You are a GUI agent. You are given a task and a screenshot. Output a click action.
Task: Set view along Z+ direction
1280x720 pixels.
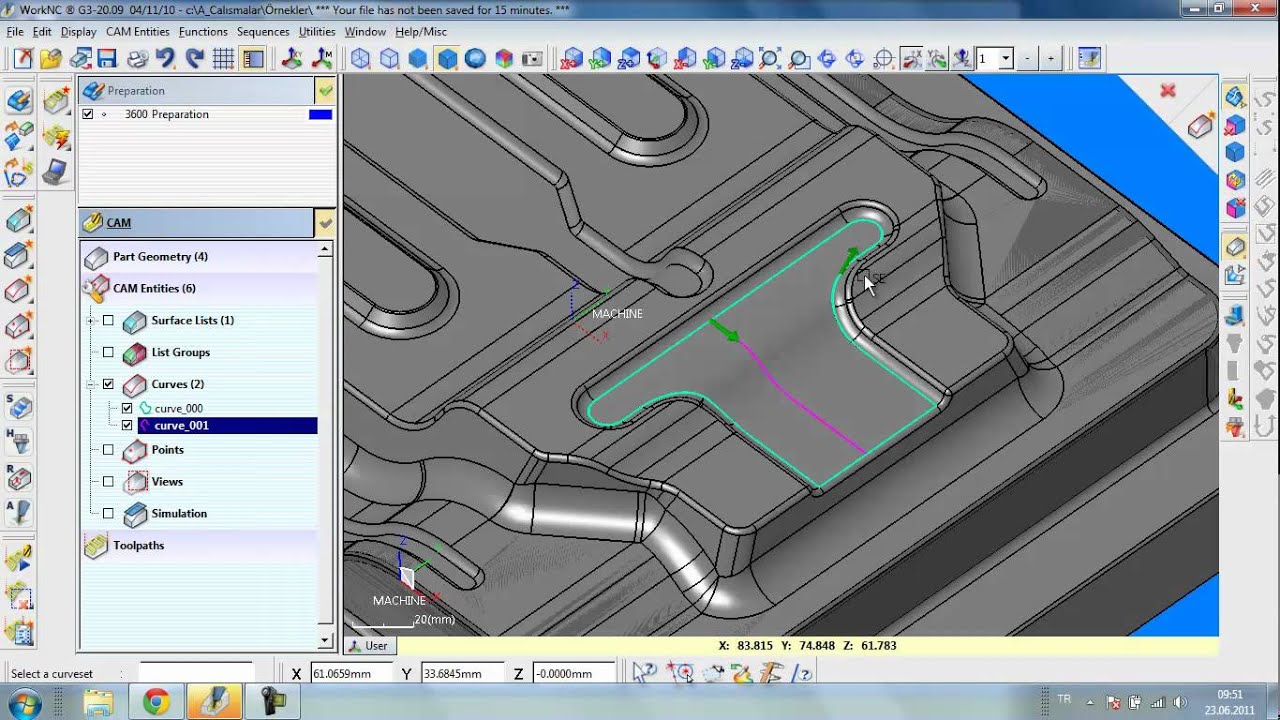(x=628, y=59)
